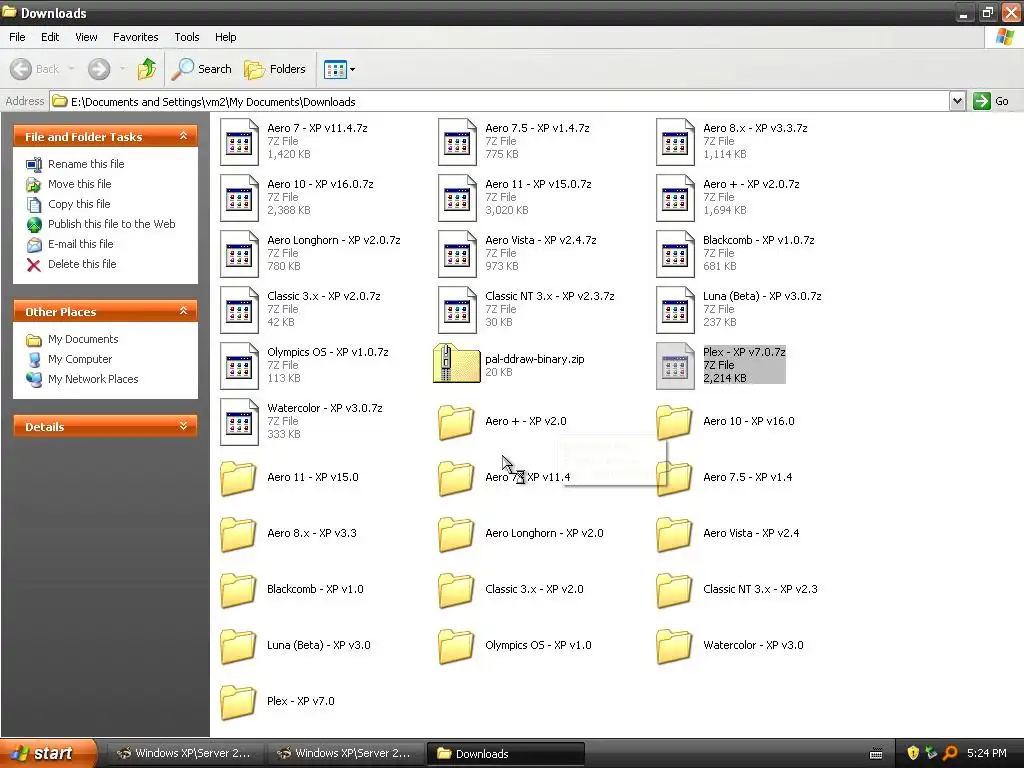1024x768 pixels.
Task: Select Aero 7 - XP v11.4.7z file icon
Action: [x=239, y=142]
